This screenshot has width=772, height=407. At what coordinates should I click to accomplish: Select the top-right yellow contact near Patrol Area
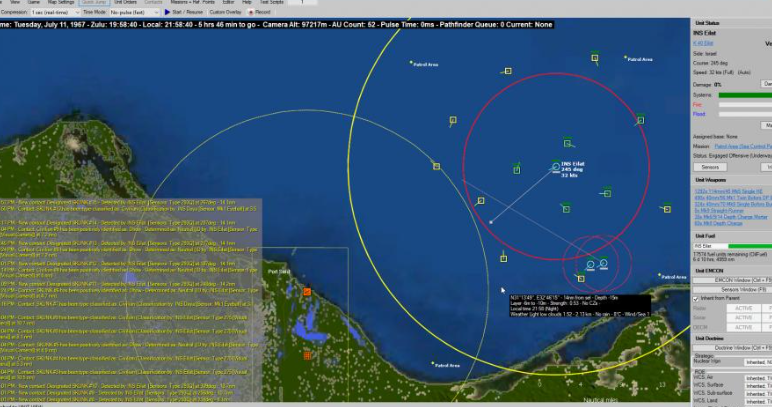595,58
